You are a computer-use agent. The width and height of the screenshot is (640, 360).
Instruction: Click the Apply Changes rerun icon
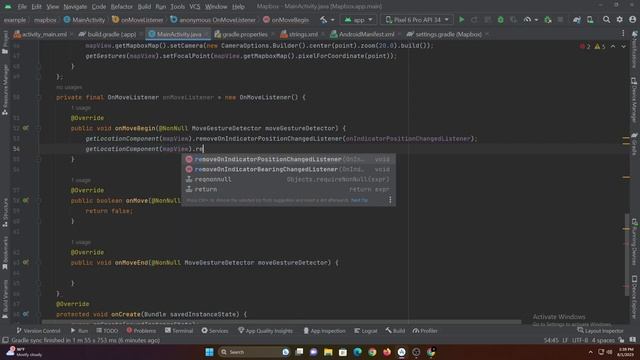pyautogui.click(x=474, y=20)
